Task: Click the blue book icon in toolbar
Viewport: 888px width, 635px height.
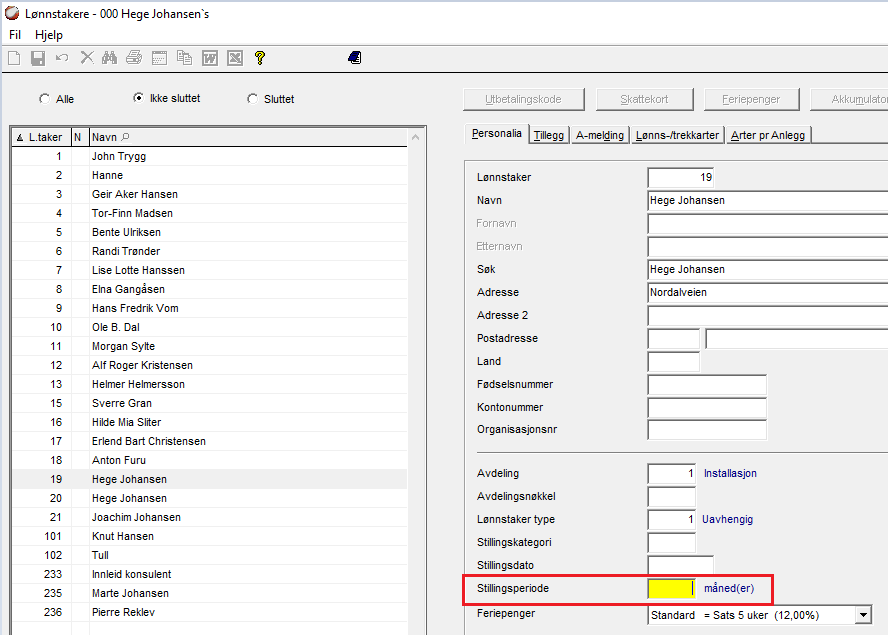Action: tap(354, 58)
